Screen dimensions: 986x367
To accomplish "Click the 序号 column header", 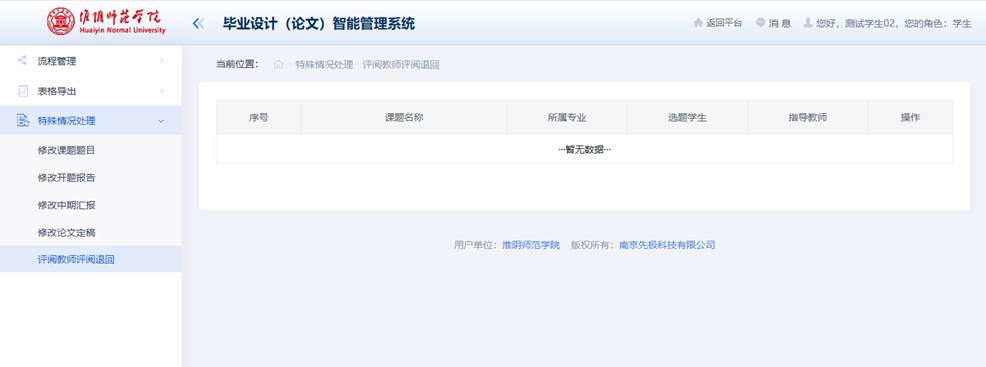I will (x=259, y=118).
